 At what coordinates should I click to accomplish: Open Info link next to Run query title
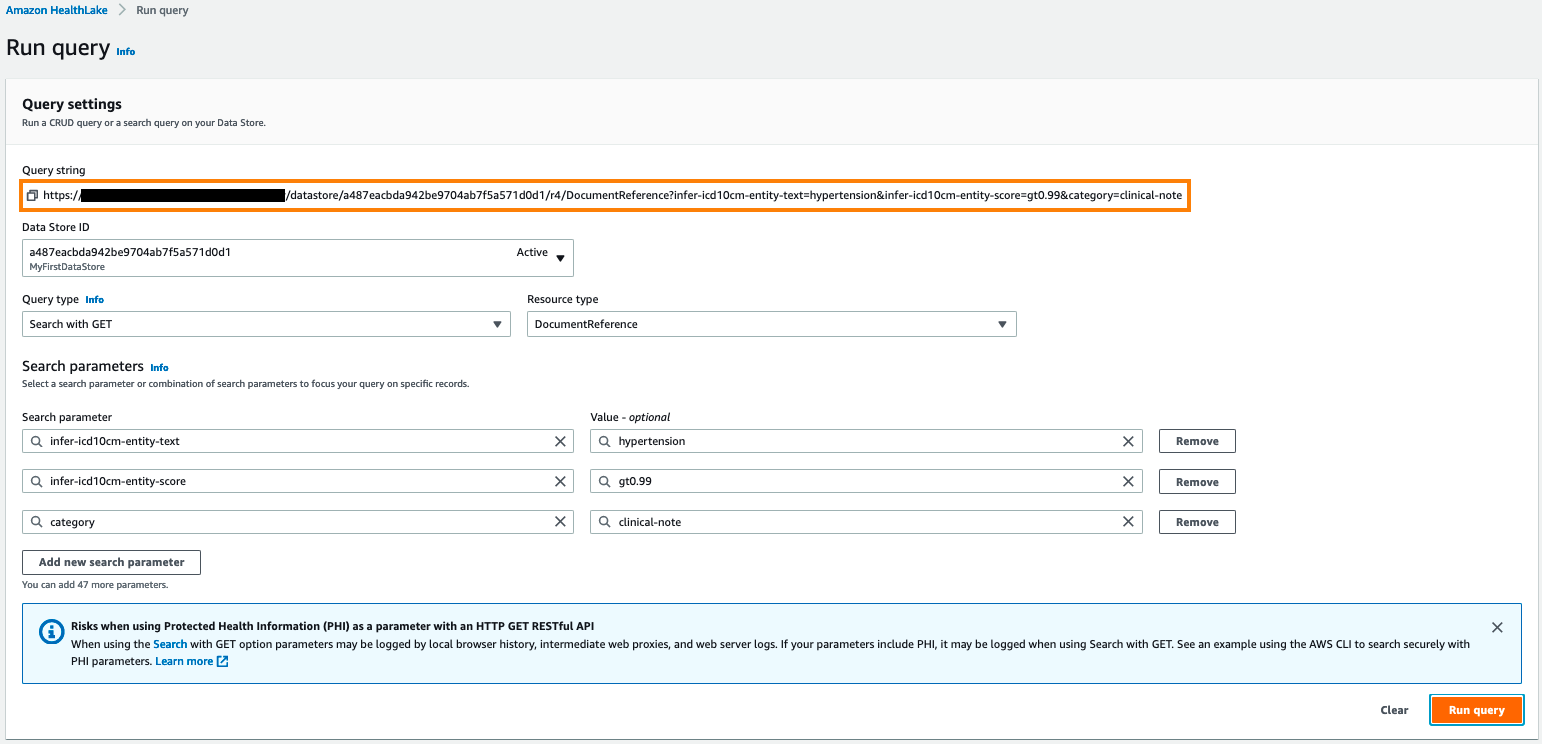pos(126,52)
